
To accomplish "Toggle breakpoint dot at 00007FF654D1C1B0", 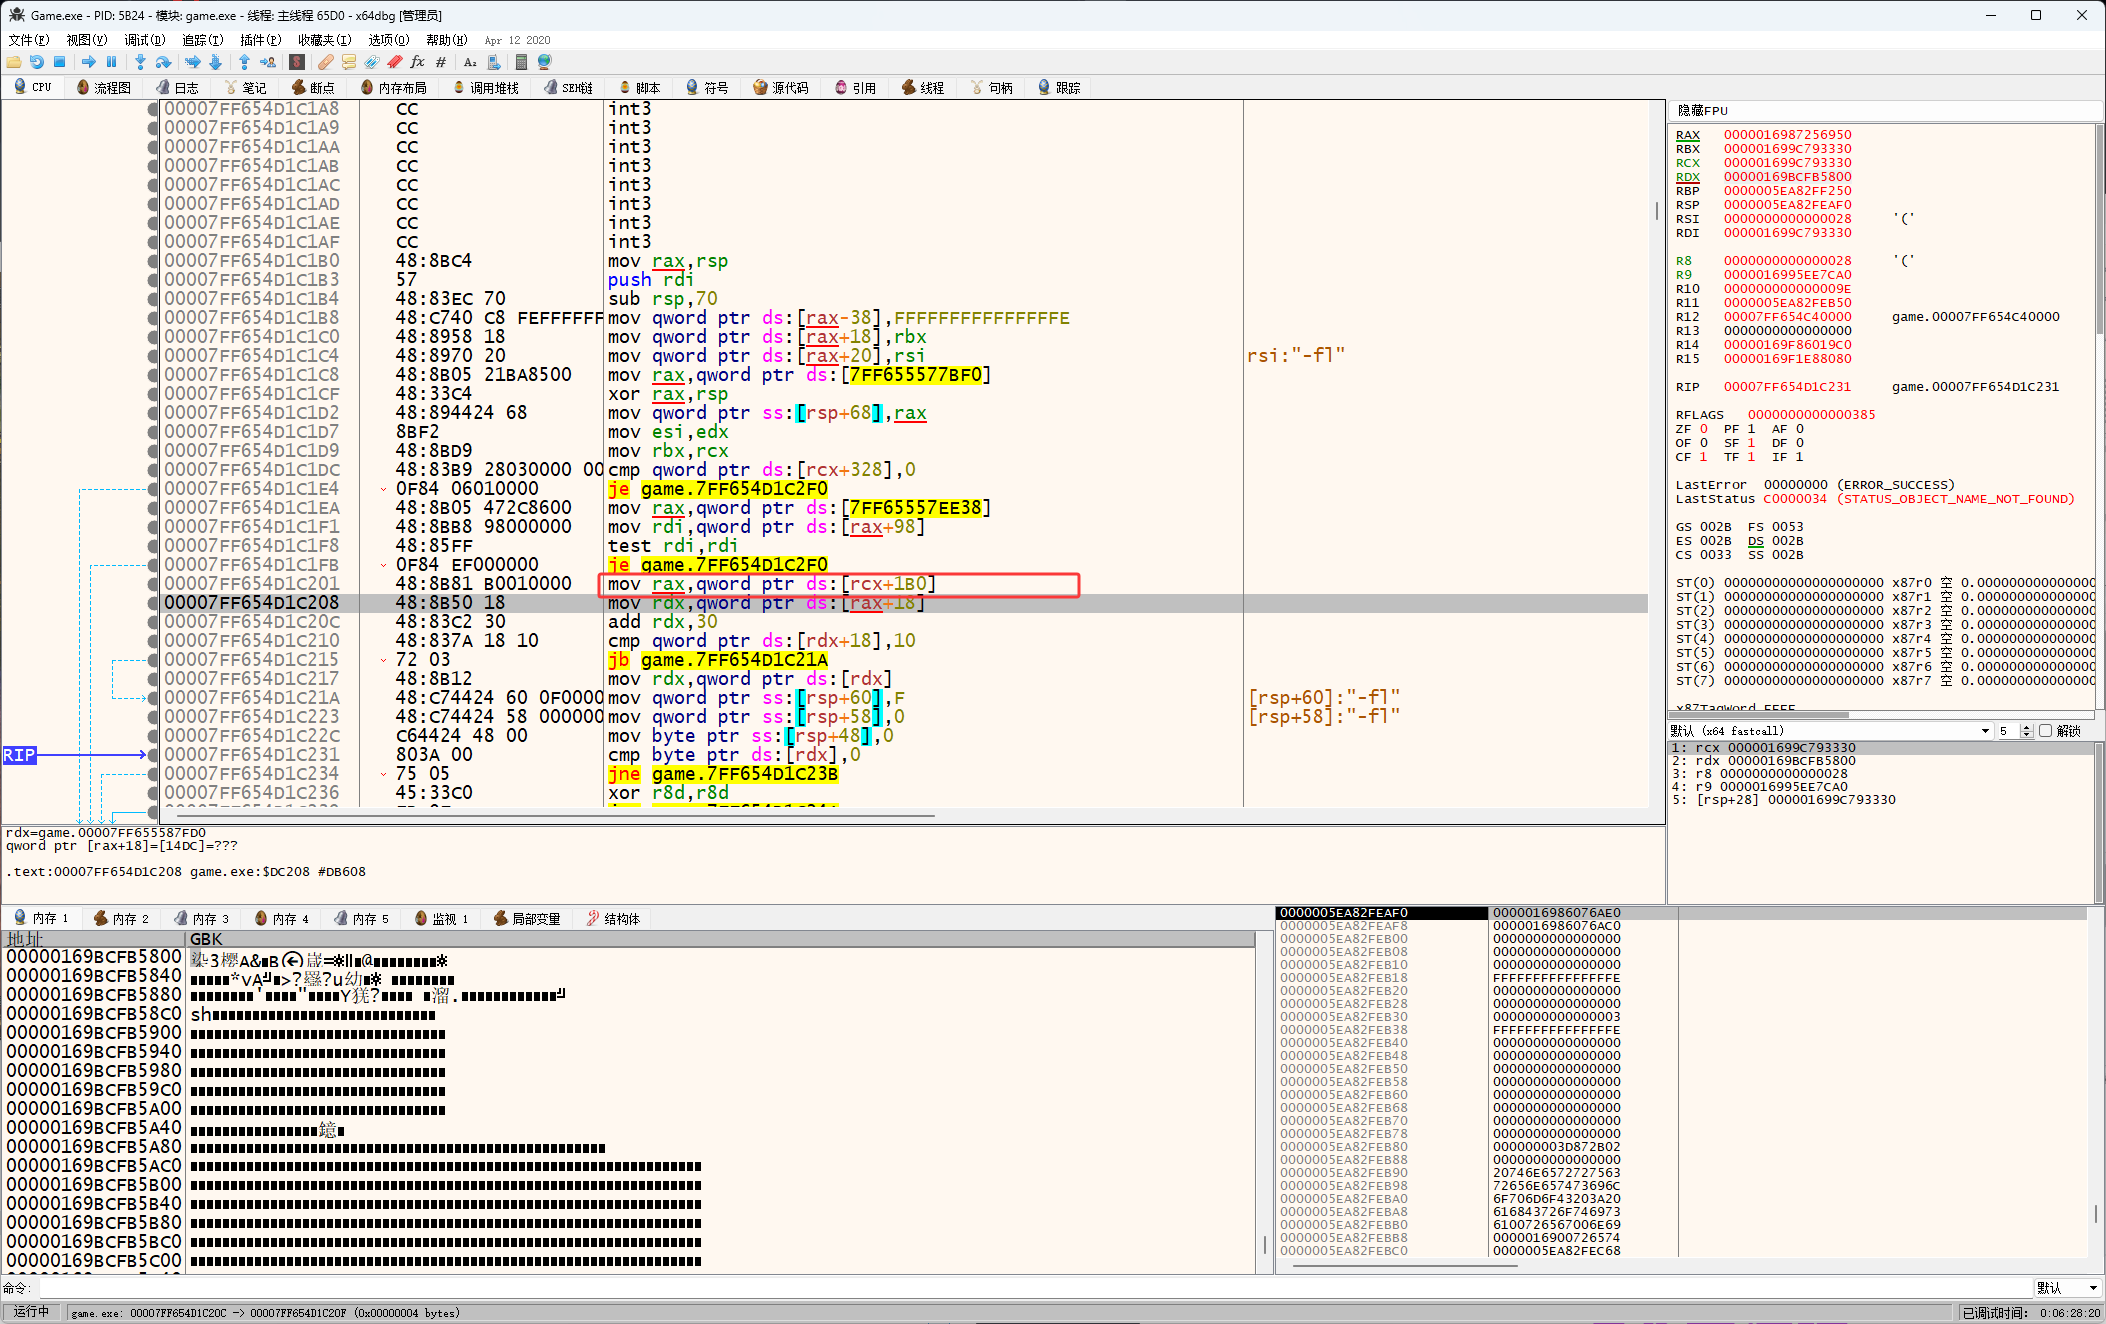I will [153, 261].
